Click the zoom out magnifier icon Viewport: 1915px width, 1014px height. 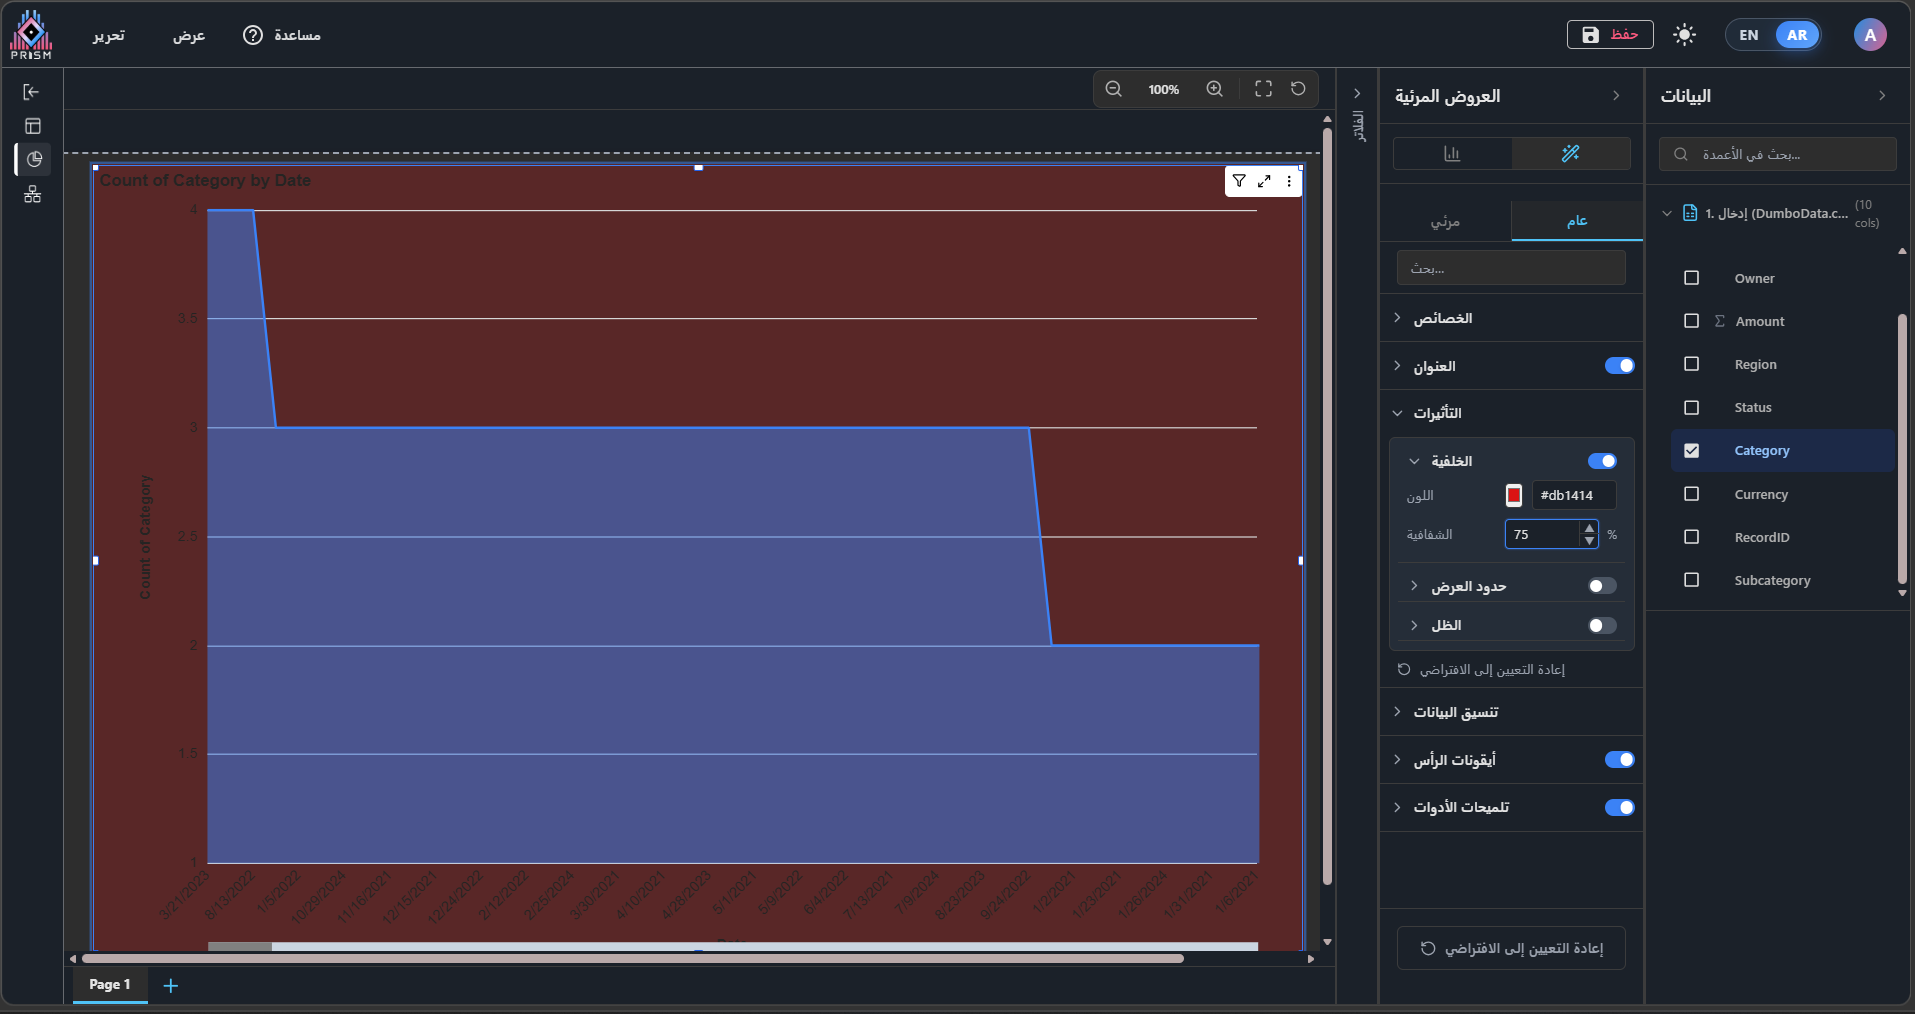[1113, 89]
